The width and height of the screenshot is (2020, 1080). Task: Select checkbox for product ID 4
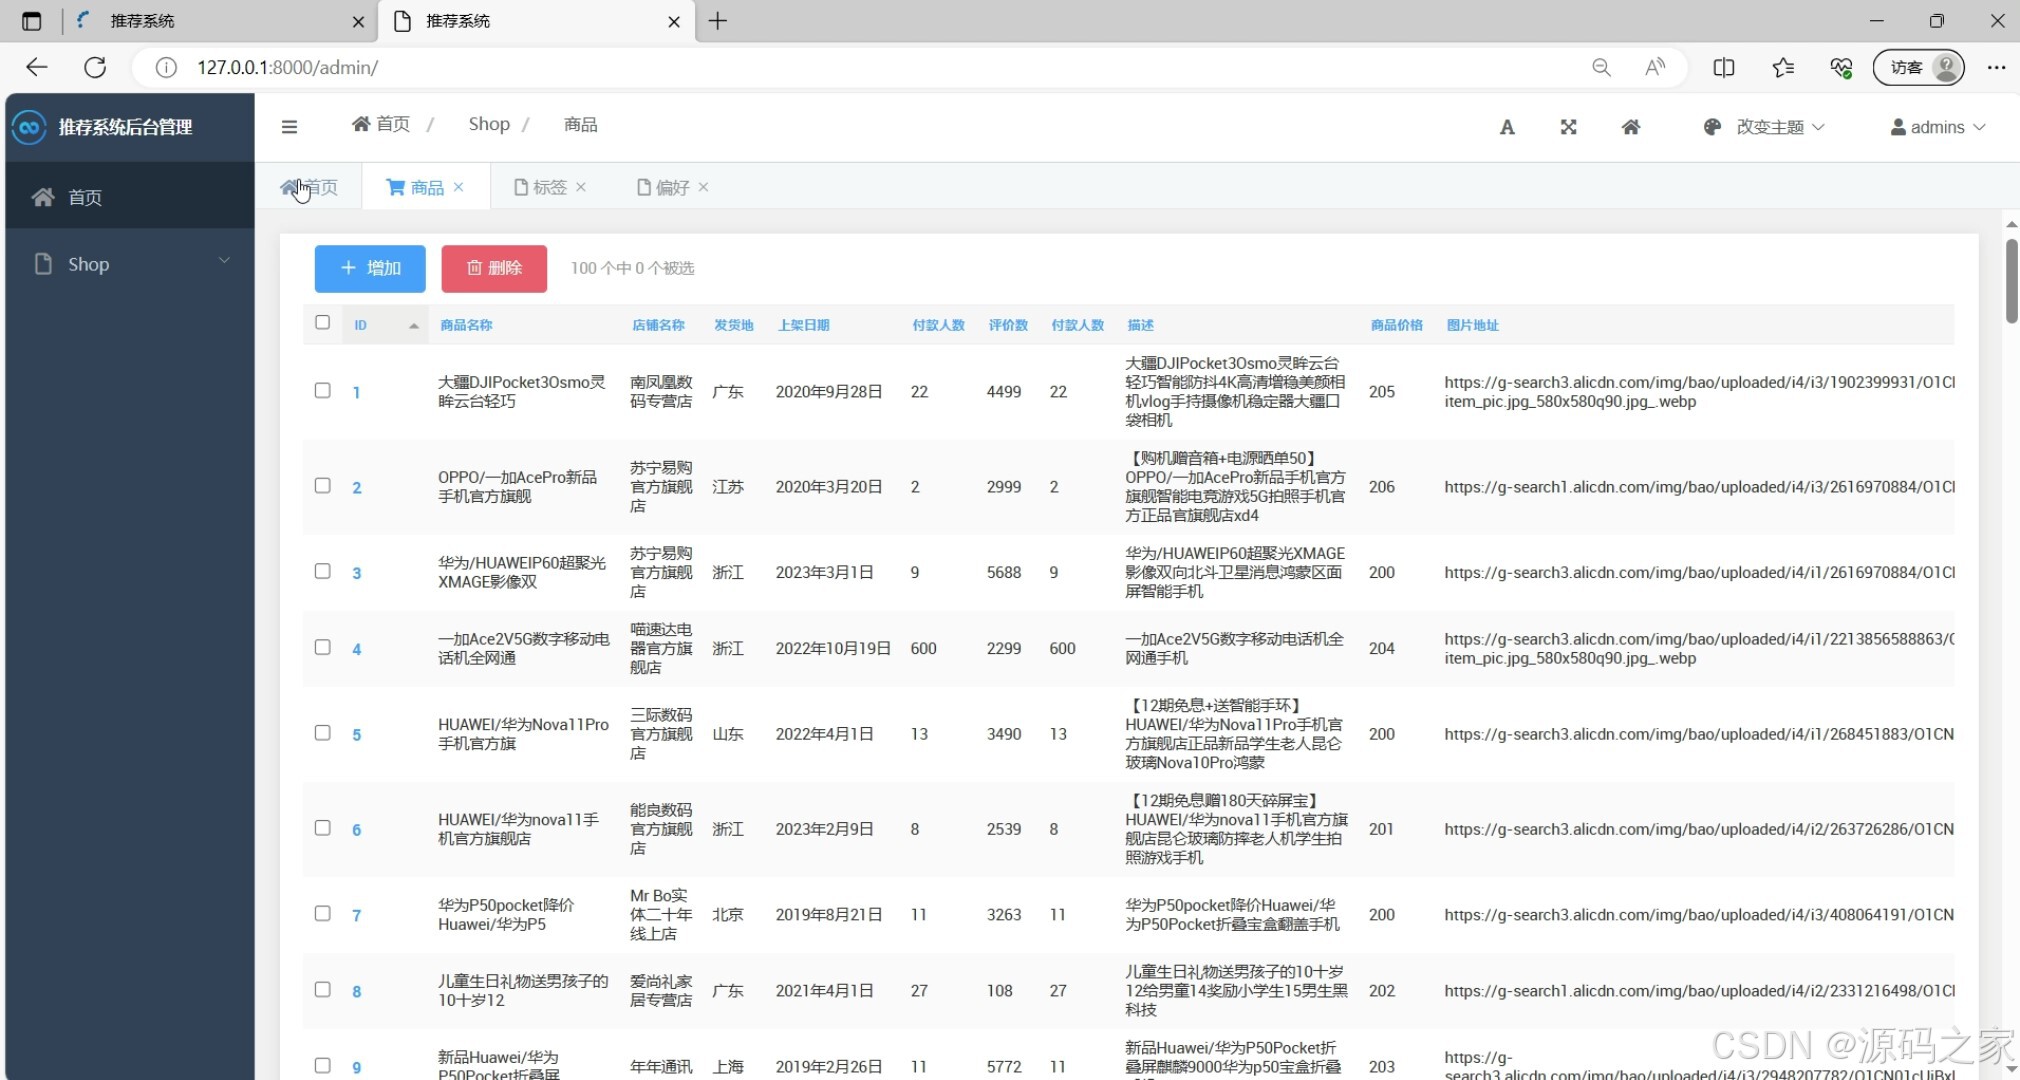pos(322,647)
